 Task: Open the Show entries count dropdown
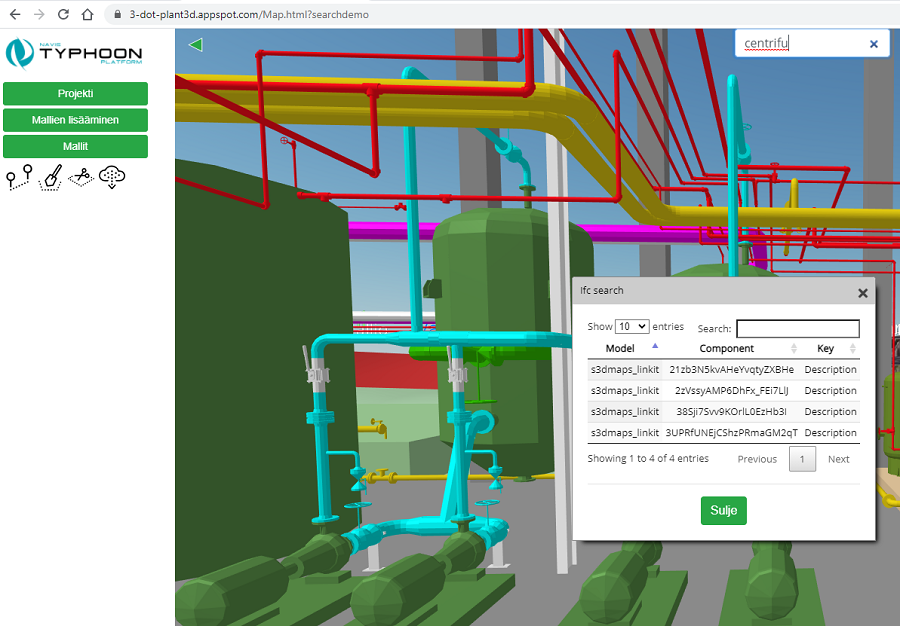[632, 327]
